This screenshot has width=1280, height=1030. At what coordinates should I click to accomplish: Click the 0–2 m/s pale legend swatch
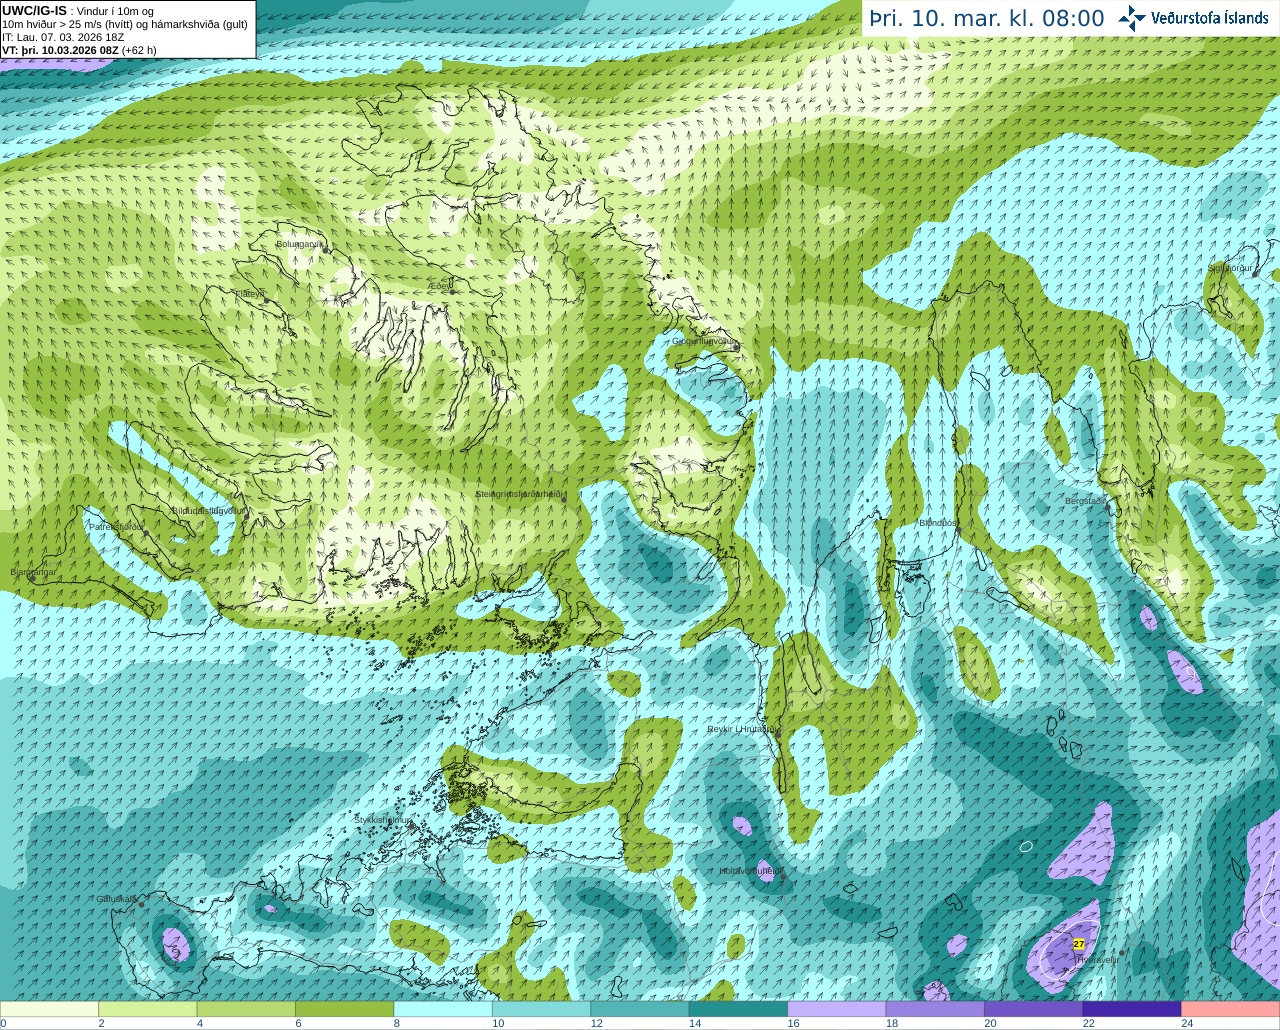tap(49, 1009)
